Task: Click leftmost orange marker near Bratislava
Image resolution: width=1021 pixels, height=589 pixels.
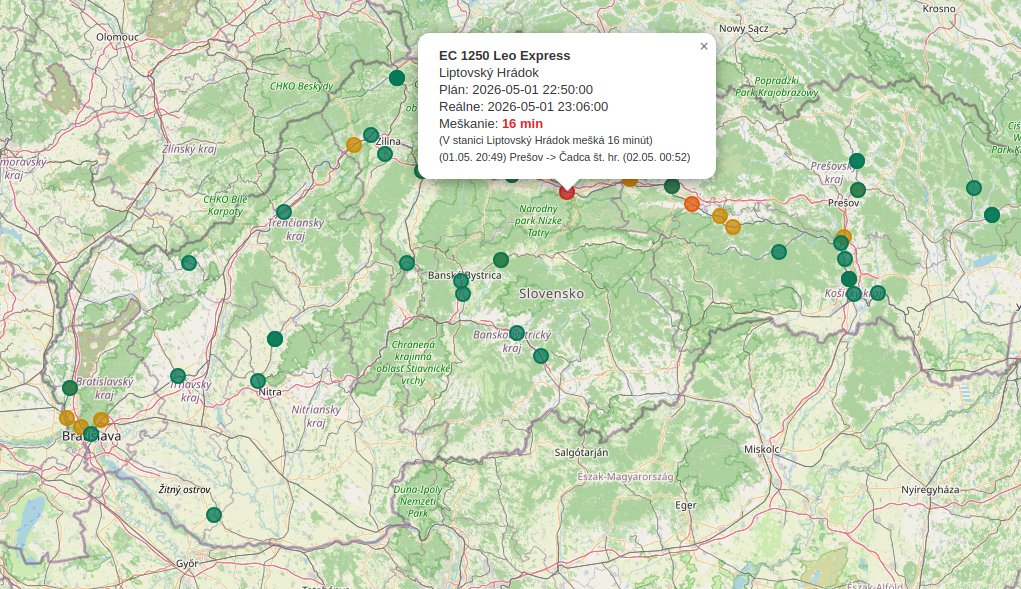Action: (x=67, y=418)
